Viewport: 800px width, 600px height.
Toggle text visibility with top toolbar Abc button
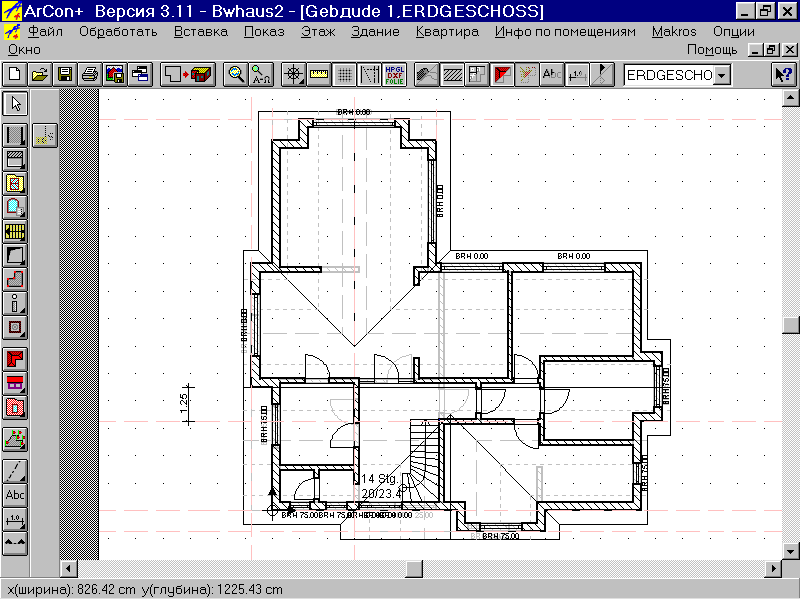click(x=551, y=74)
